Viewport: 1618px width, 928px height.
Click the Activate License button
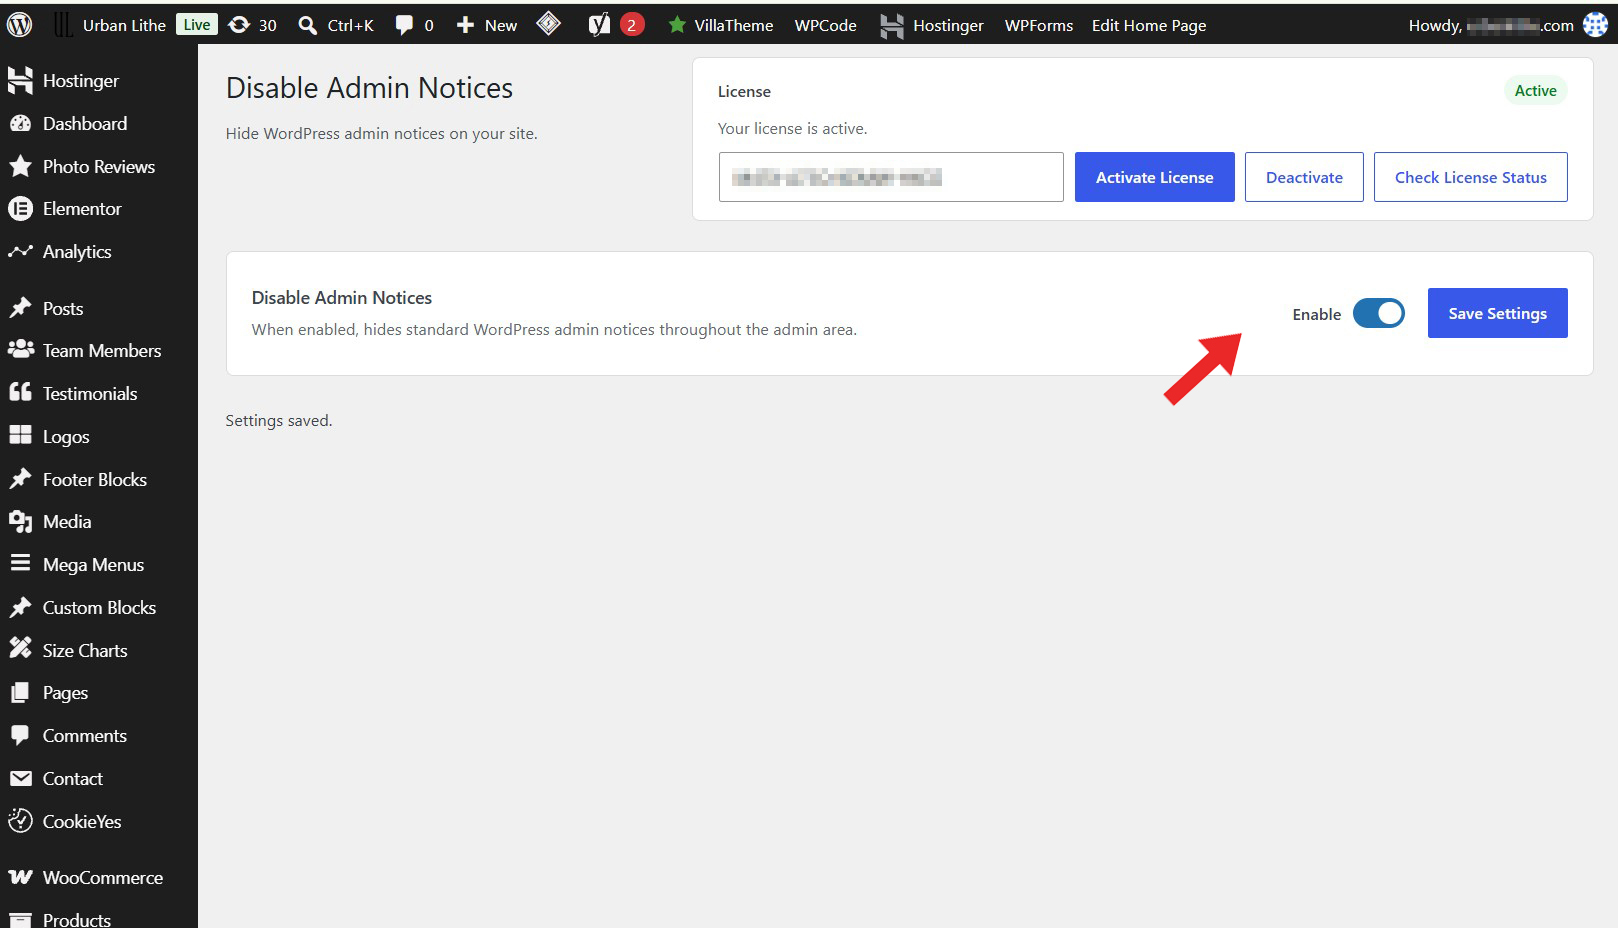[x=1154, y=177]
